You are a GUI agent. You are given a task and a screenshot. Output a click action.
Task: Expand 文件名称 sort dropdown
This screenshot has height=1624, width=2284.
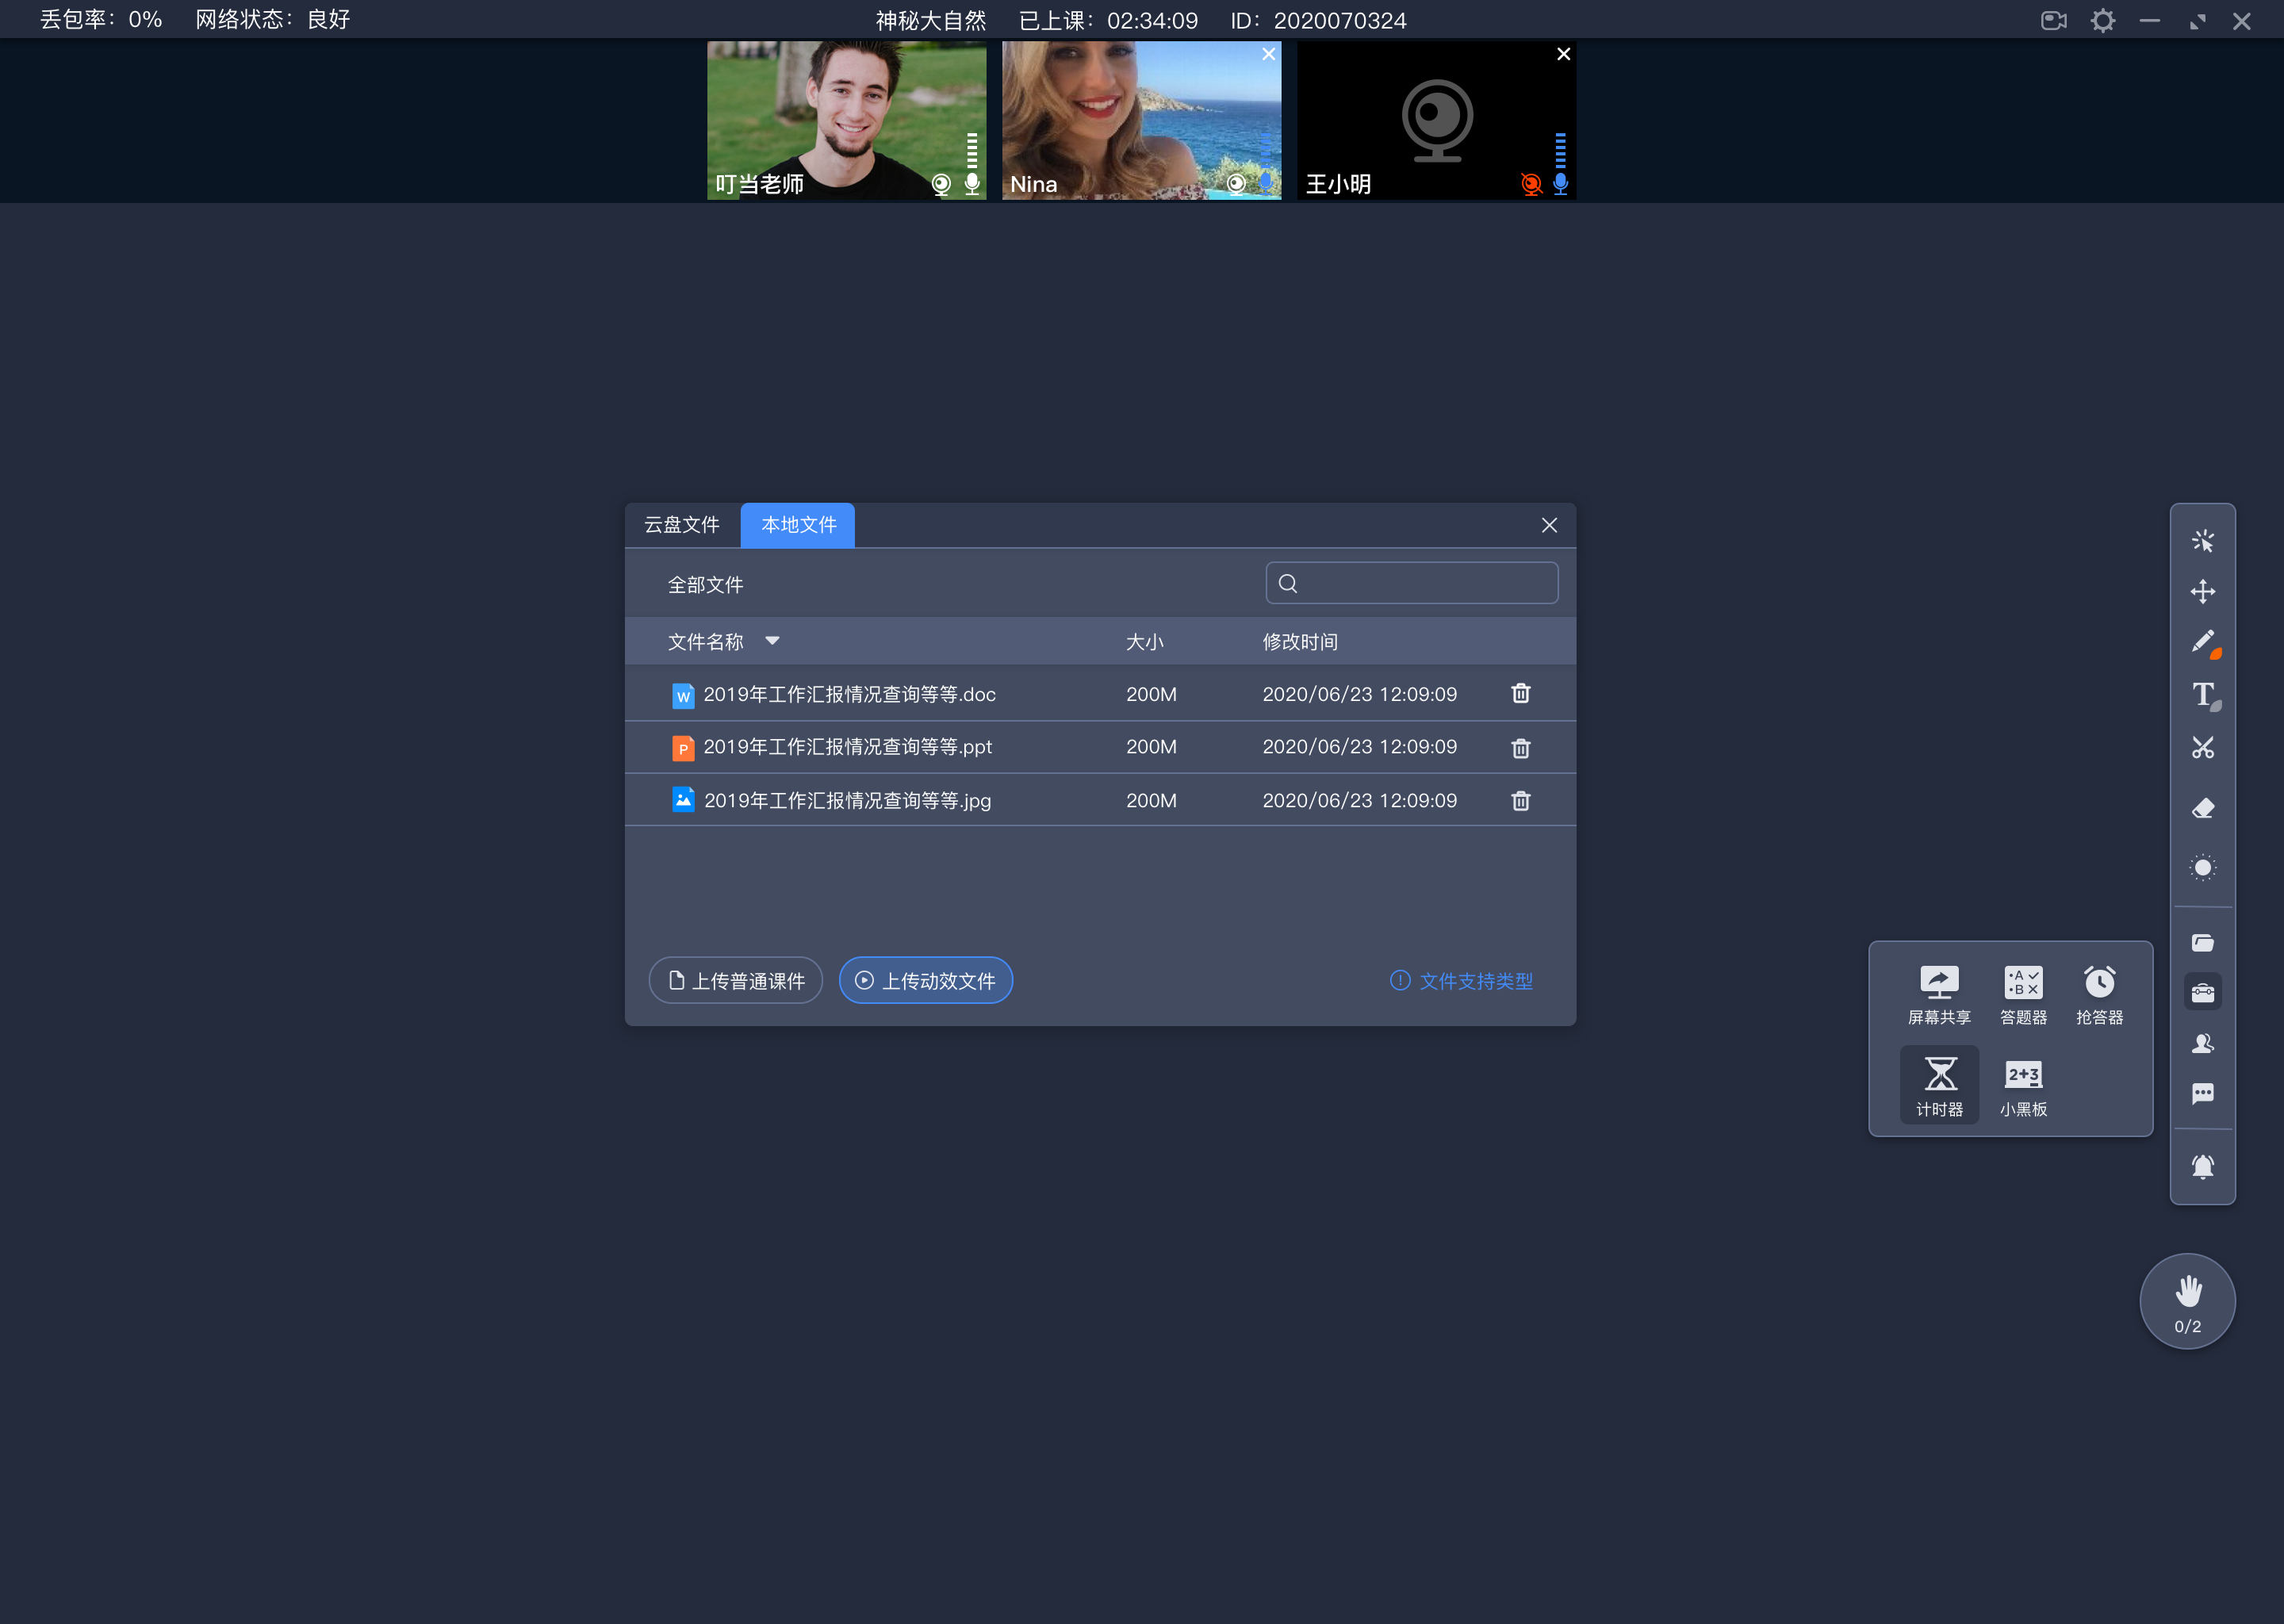[773, 642]
